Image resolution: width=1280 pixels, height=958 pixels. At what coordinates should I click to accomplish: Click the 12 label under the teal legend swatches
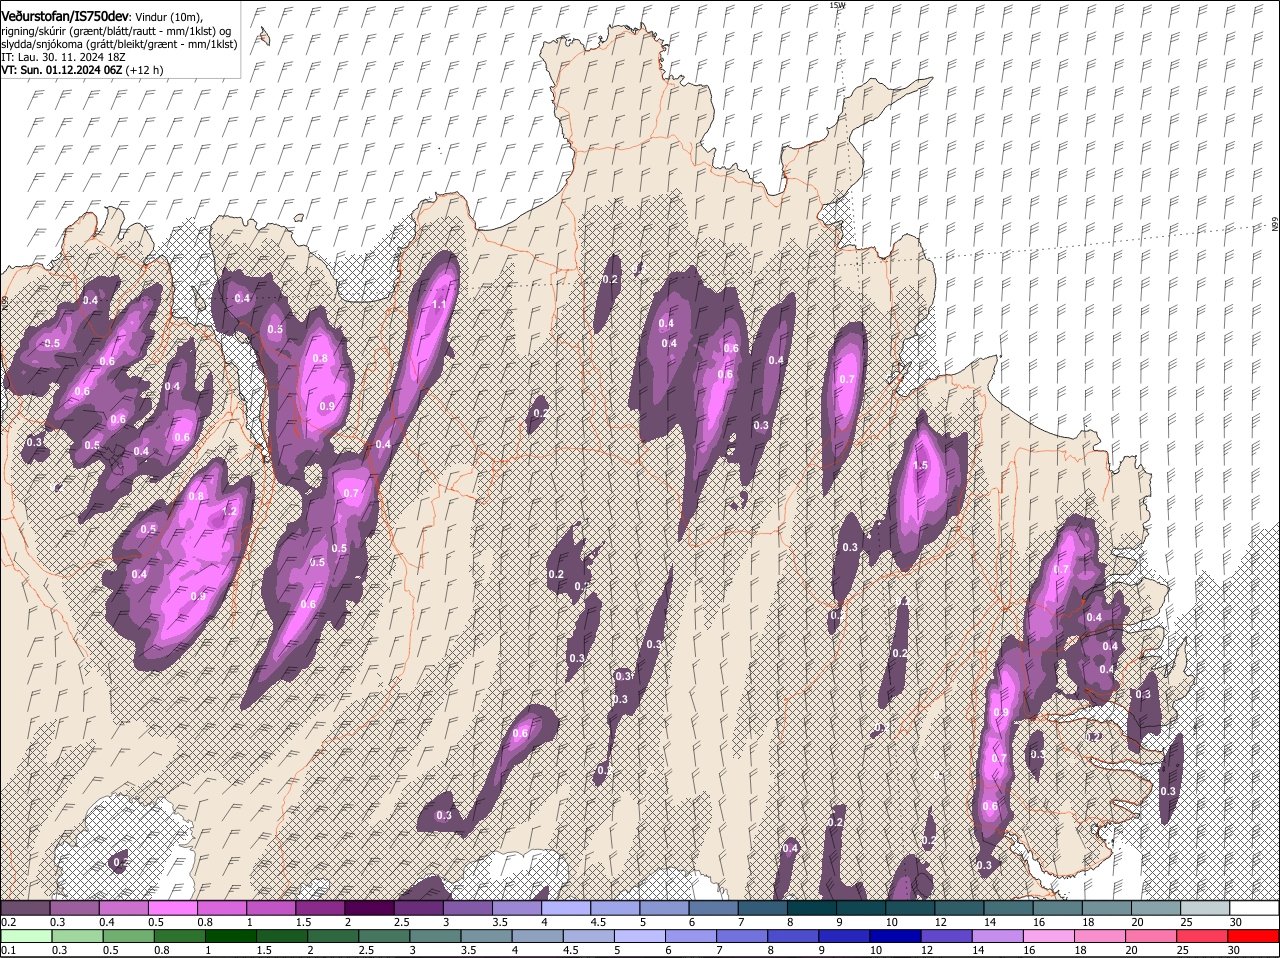[x=940, y=921]
